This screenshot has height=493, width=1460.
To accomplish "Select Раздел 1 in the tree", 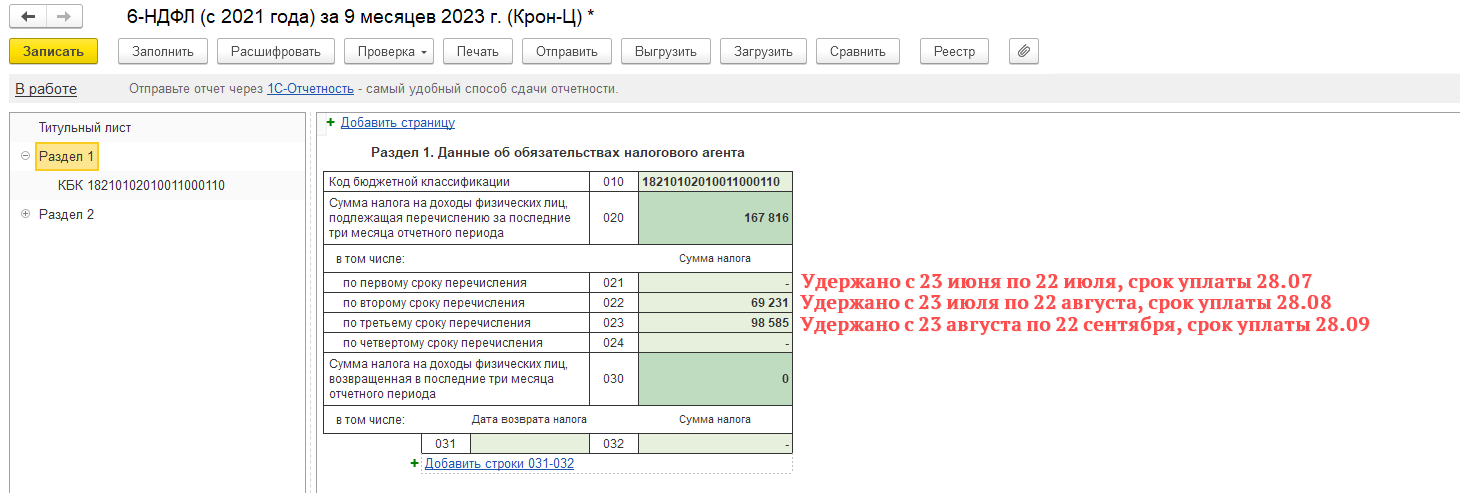I will click(67, 156).
